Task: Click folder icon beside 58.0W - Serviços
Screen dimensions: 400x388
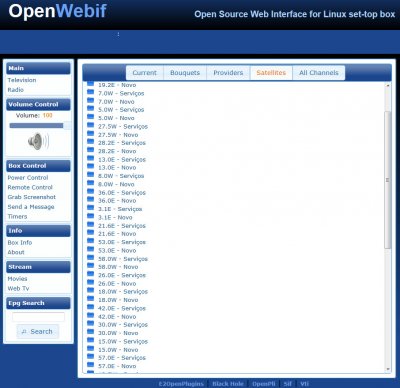Action: coord(90,257)
